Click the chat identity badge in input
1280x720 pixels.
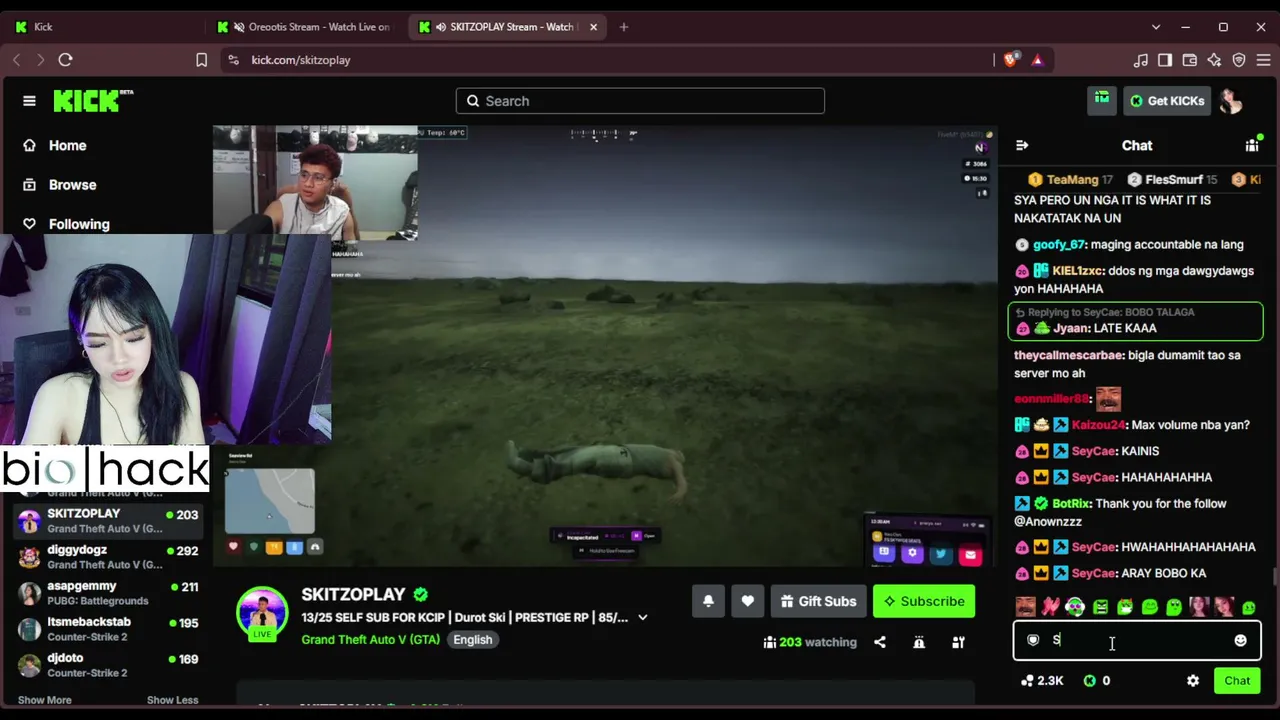[x=1033, y=640]
